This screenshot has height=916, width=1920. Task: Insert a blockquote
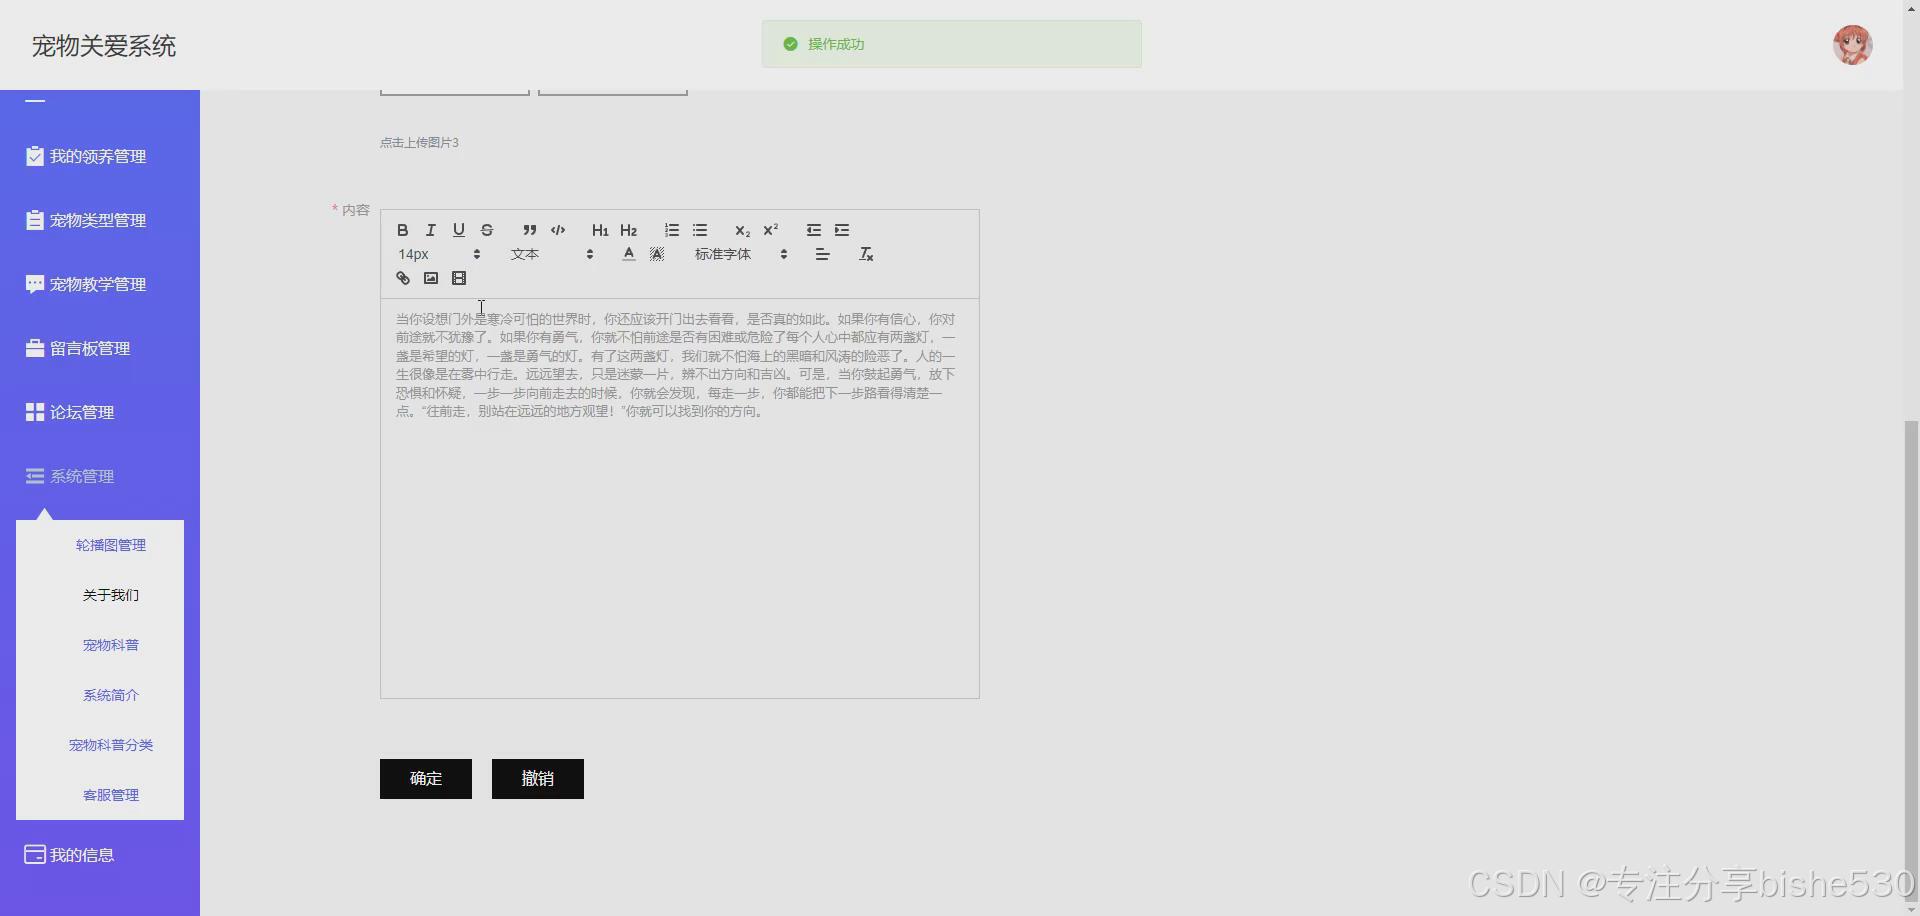click(529, 230)
